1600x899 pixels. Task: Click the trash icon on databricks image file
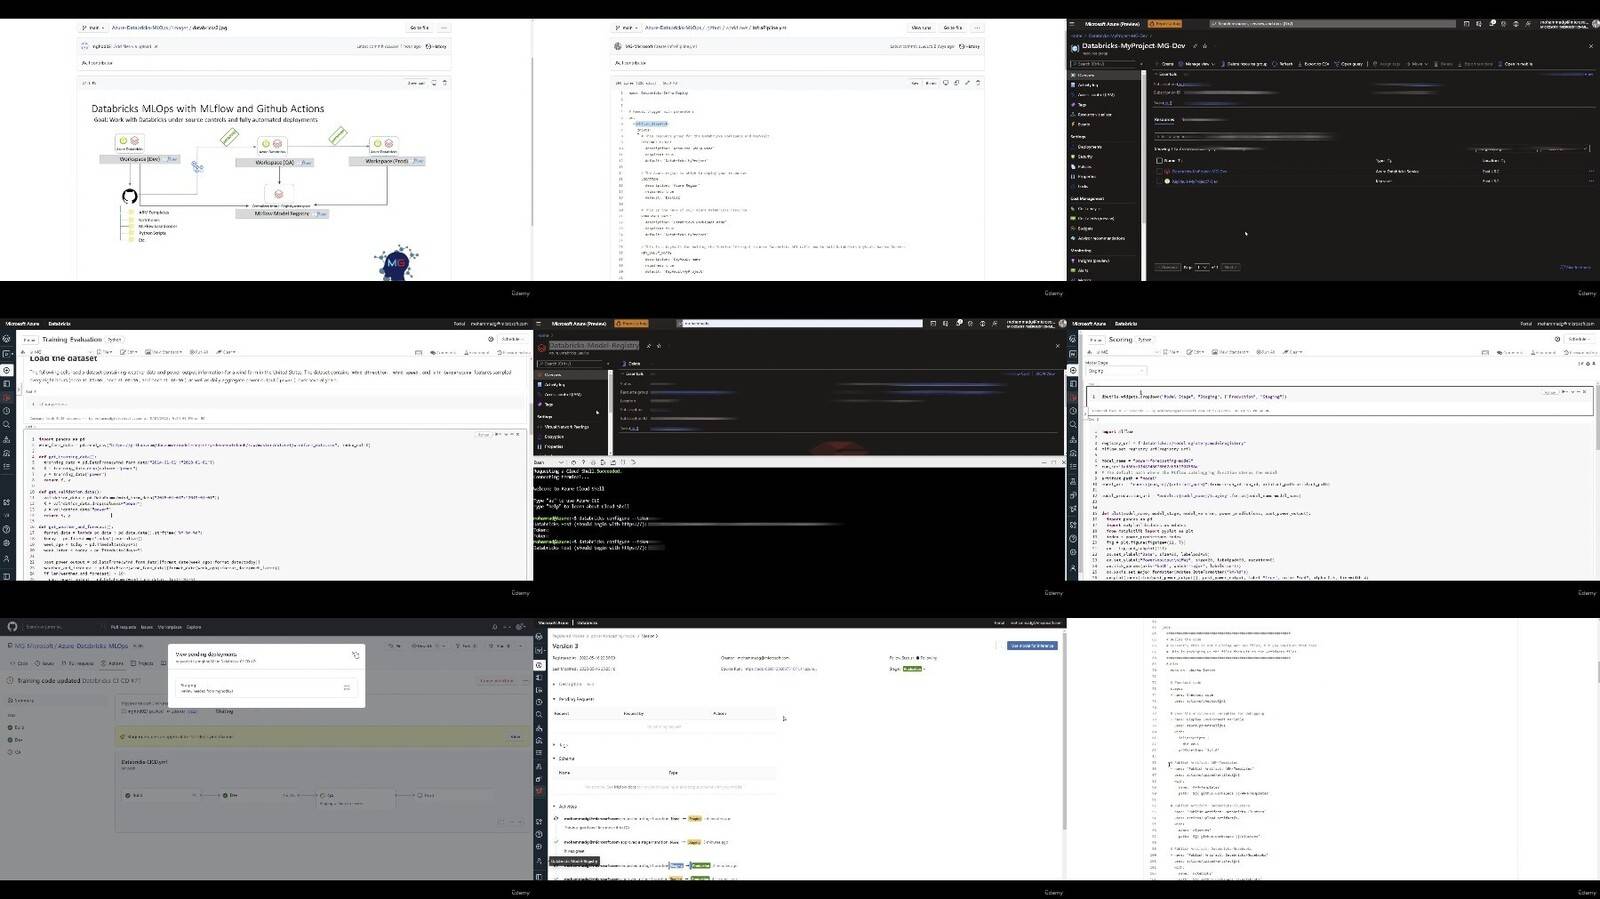coord(445,83)
